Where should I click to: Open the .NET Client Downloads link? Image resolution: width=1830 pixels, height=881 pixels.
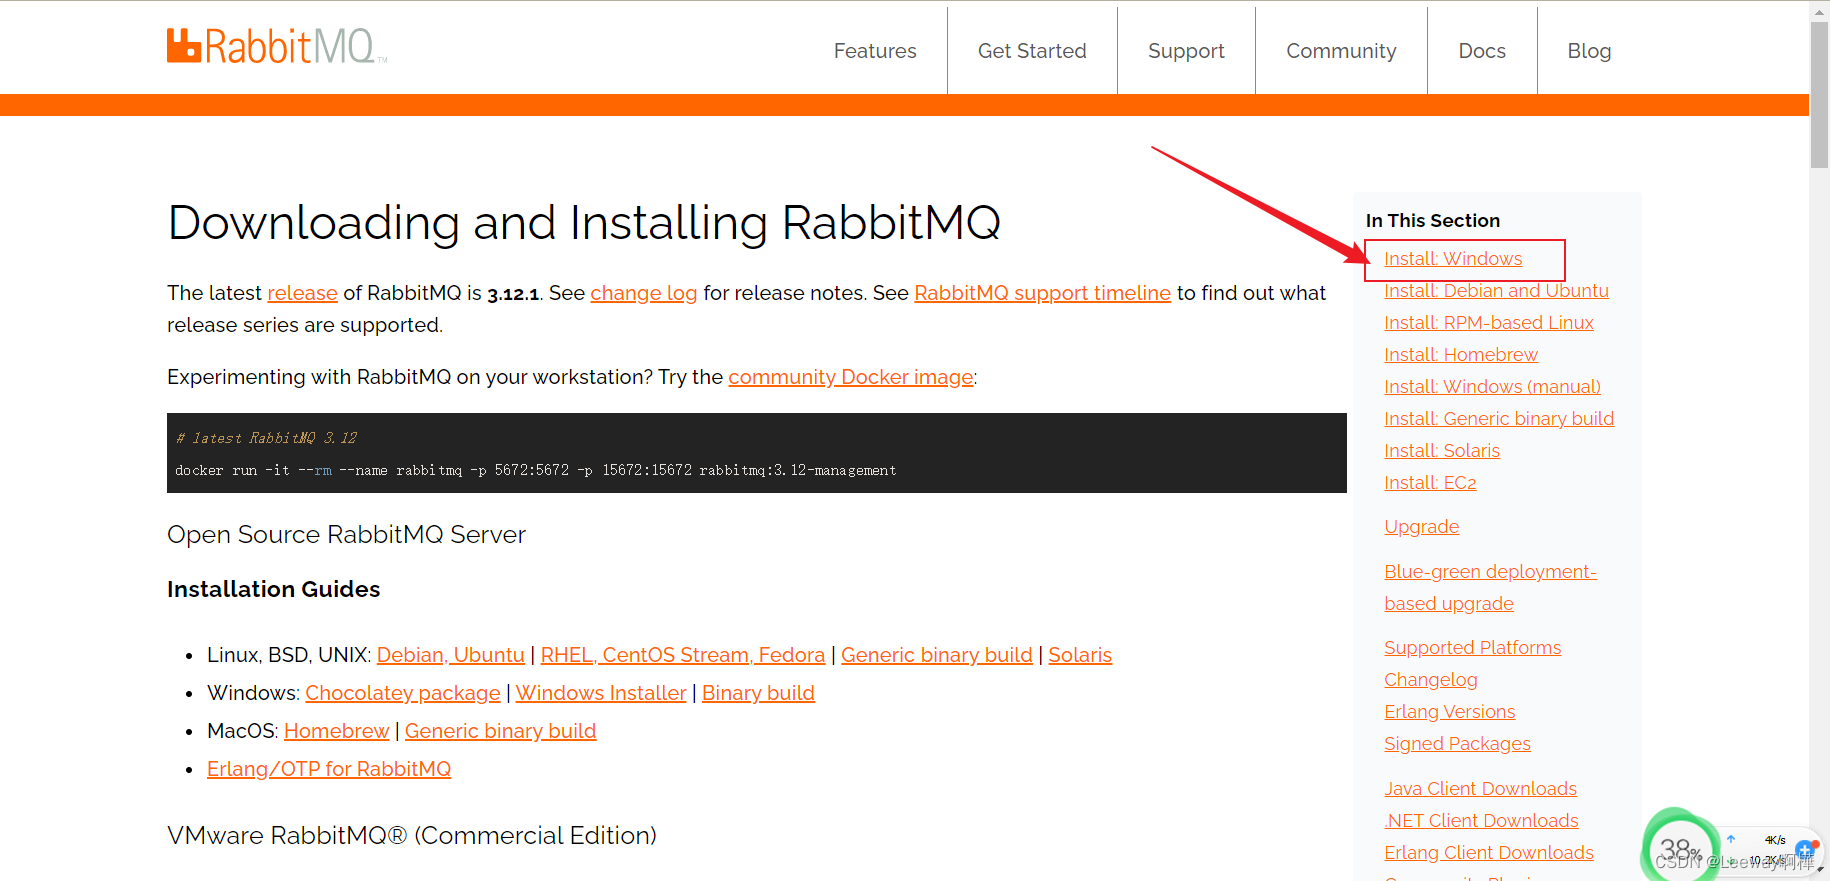(1481, 821)
